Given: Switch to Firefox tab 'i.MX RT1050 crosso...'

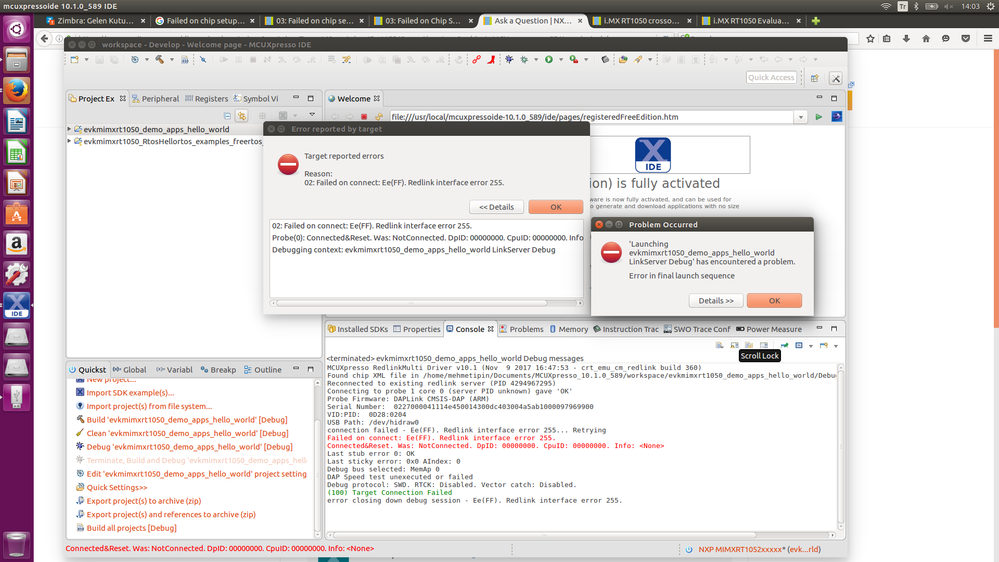Looking at the screenshot, I should point(640,20).
